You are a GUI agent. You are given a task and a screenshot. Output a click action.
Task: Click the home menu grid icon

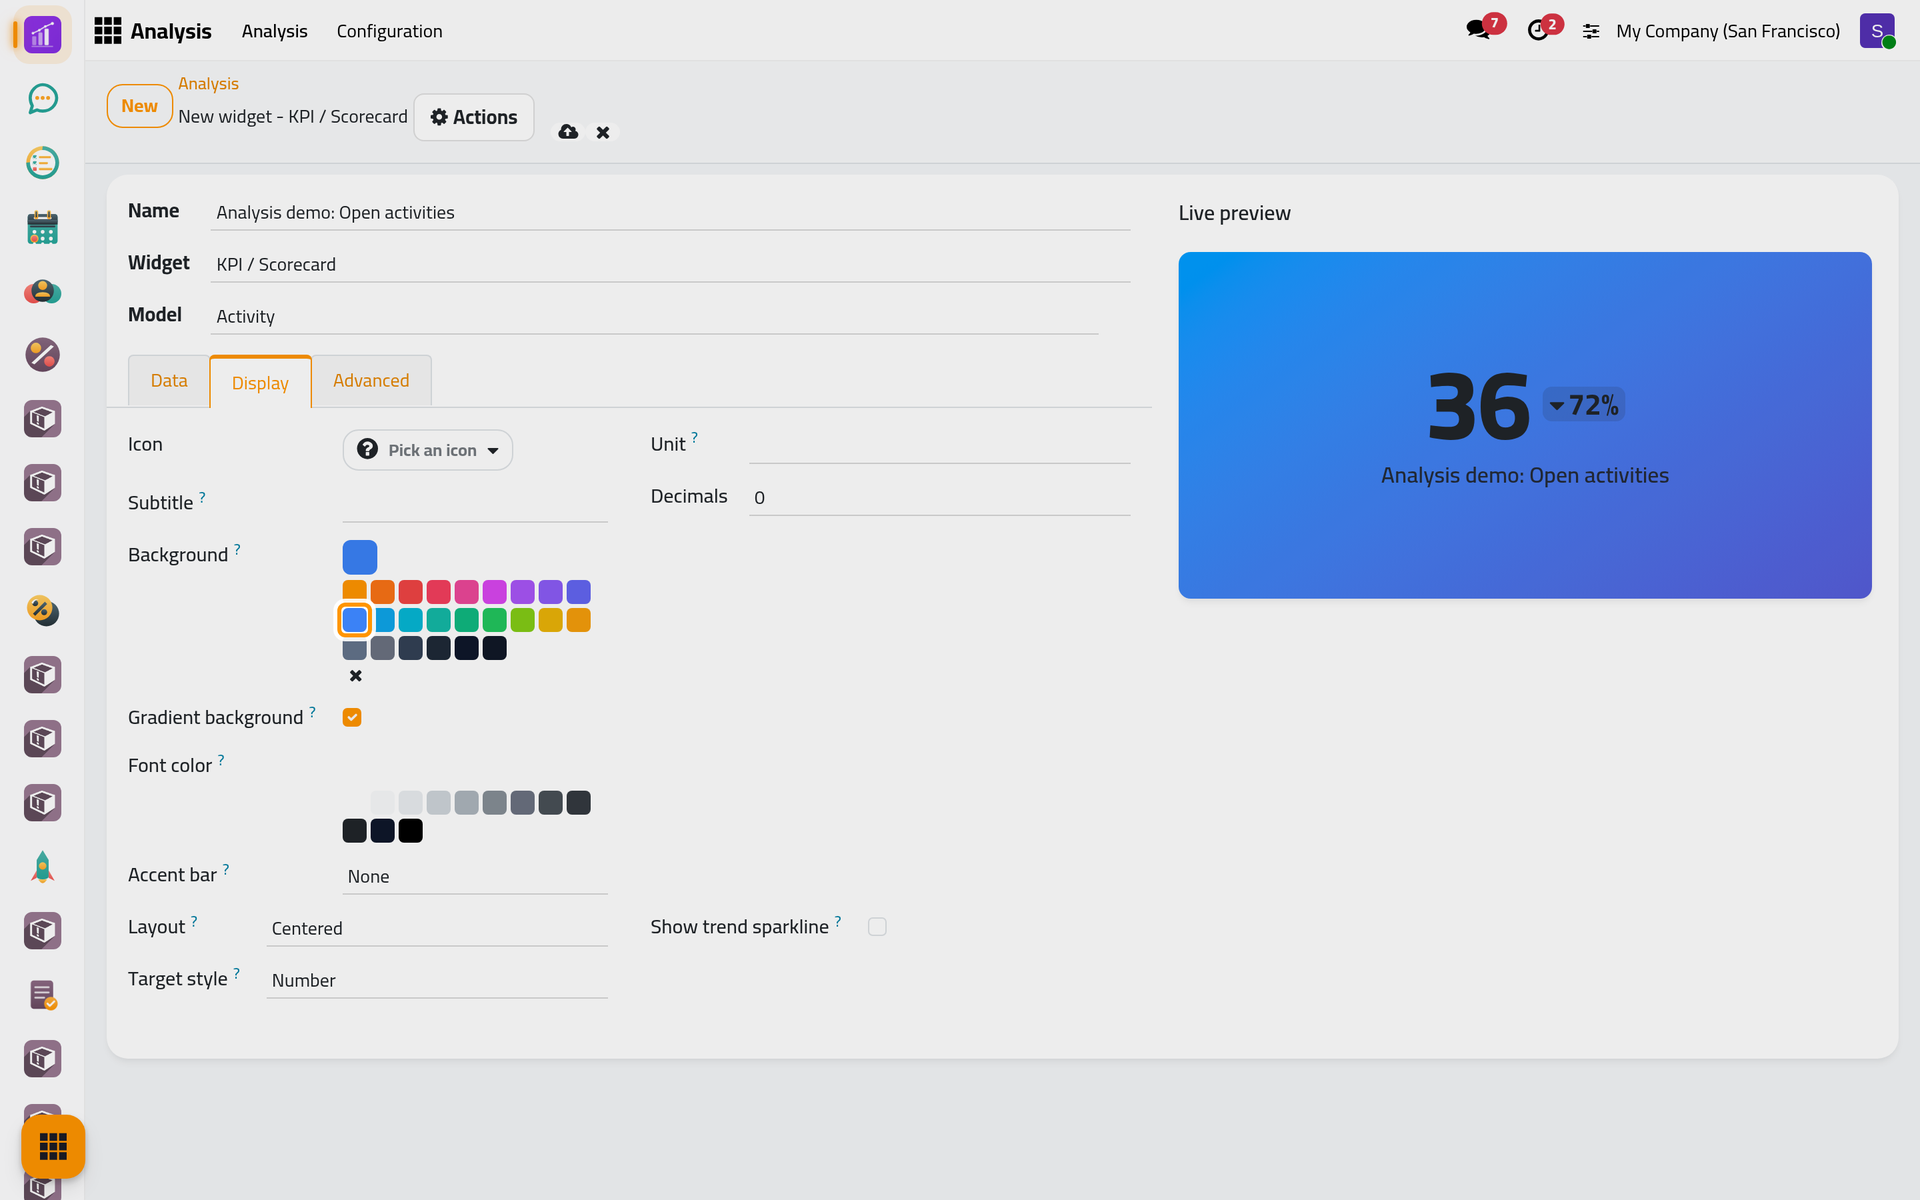click(x=108, y=31)
